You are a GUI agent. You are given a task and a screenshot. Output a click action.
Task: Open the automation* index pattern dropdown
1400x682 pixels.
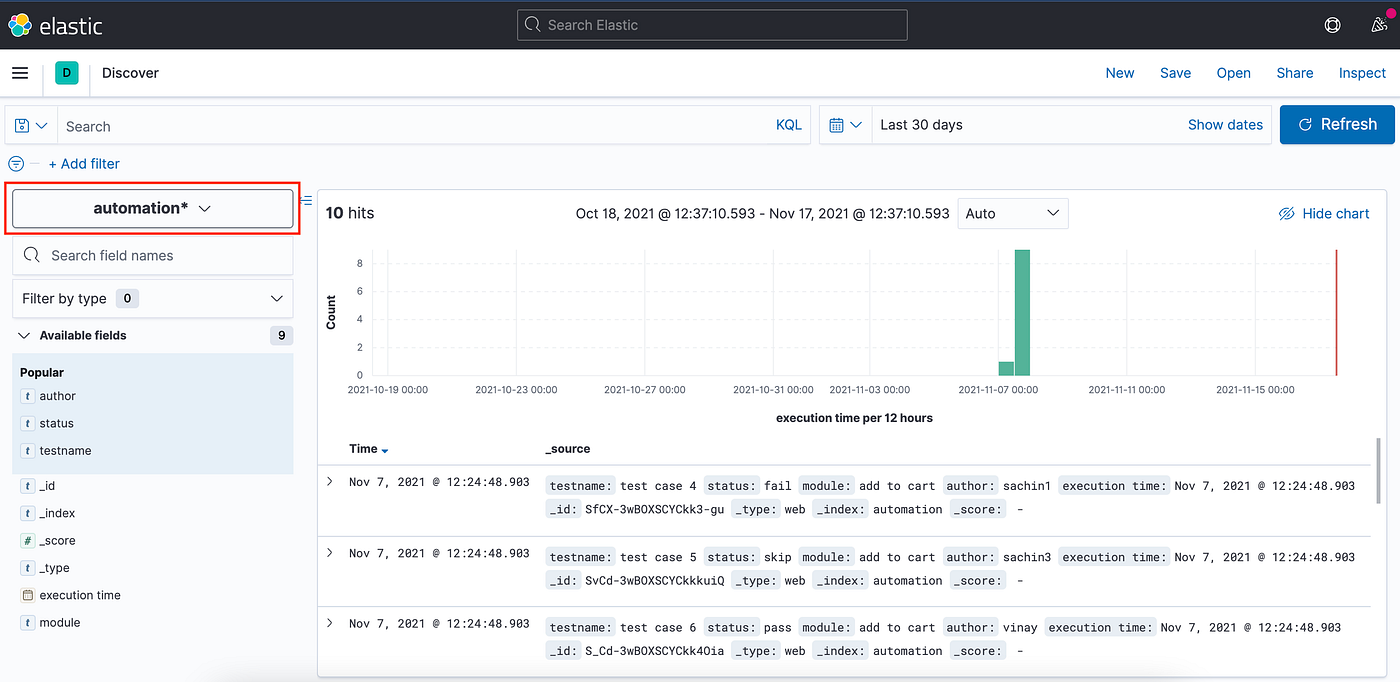pyautogui.click(x=152, y=208)
